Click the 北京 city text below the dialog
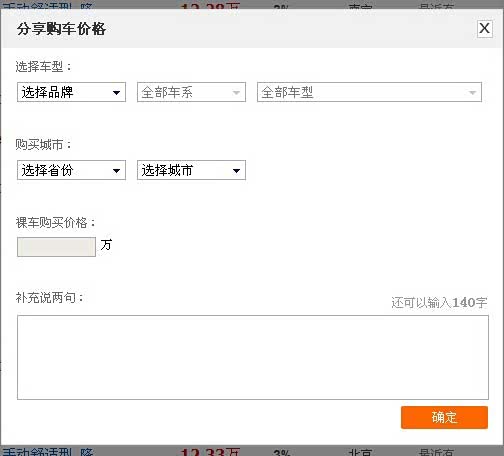This screenshot has width=504, height=456. pos(360,452)
